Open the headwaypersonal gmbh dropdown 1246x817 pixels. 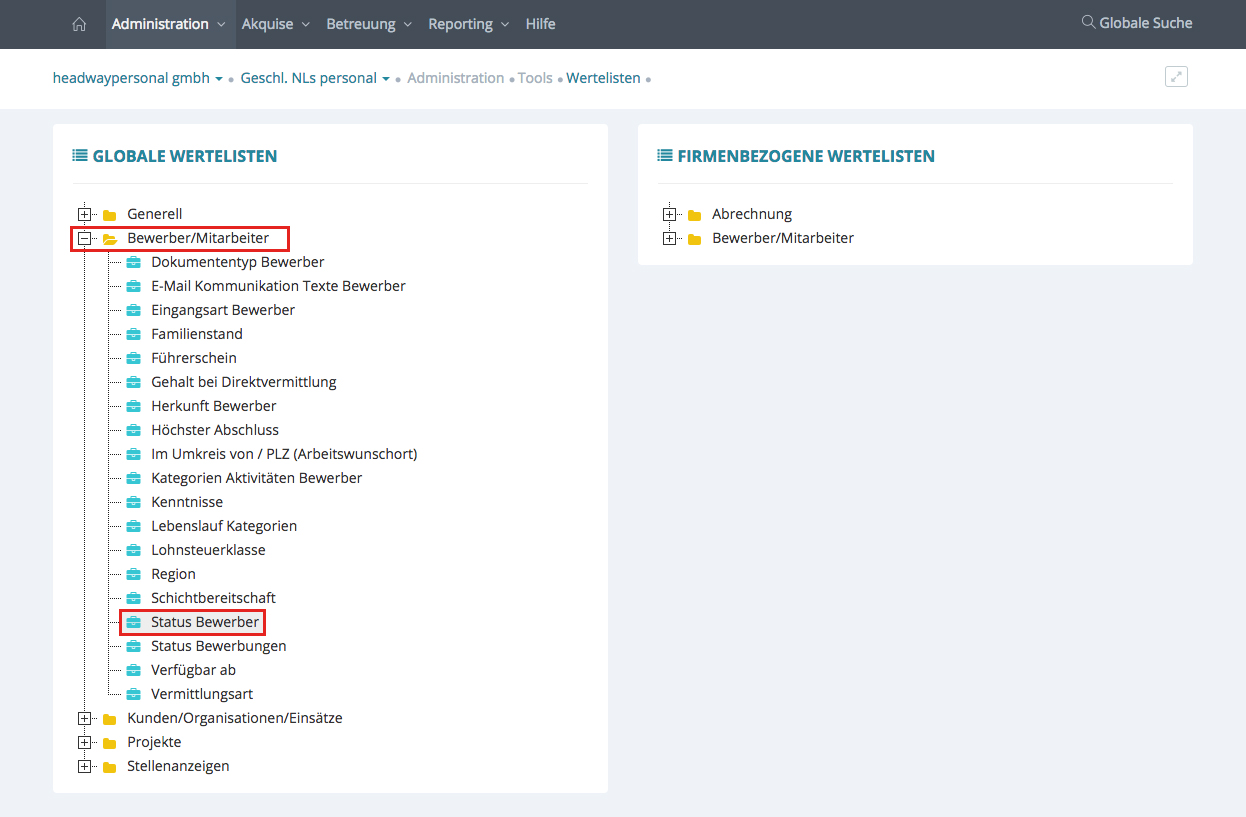[x=137, y=78]
